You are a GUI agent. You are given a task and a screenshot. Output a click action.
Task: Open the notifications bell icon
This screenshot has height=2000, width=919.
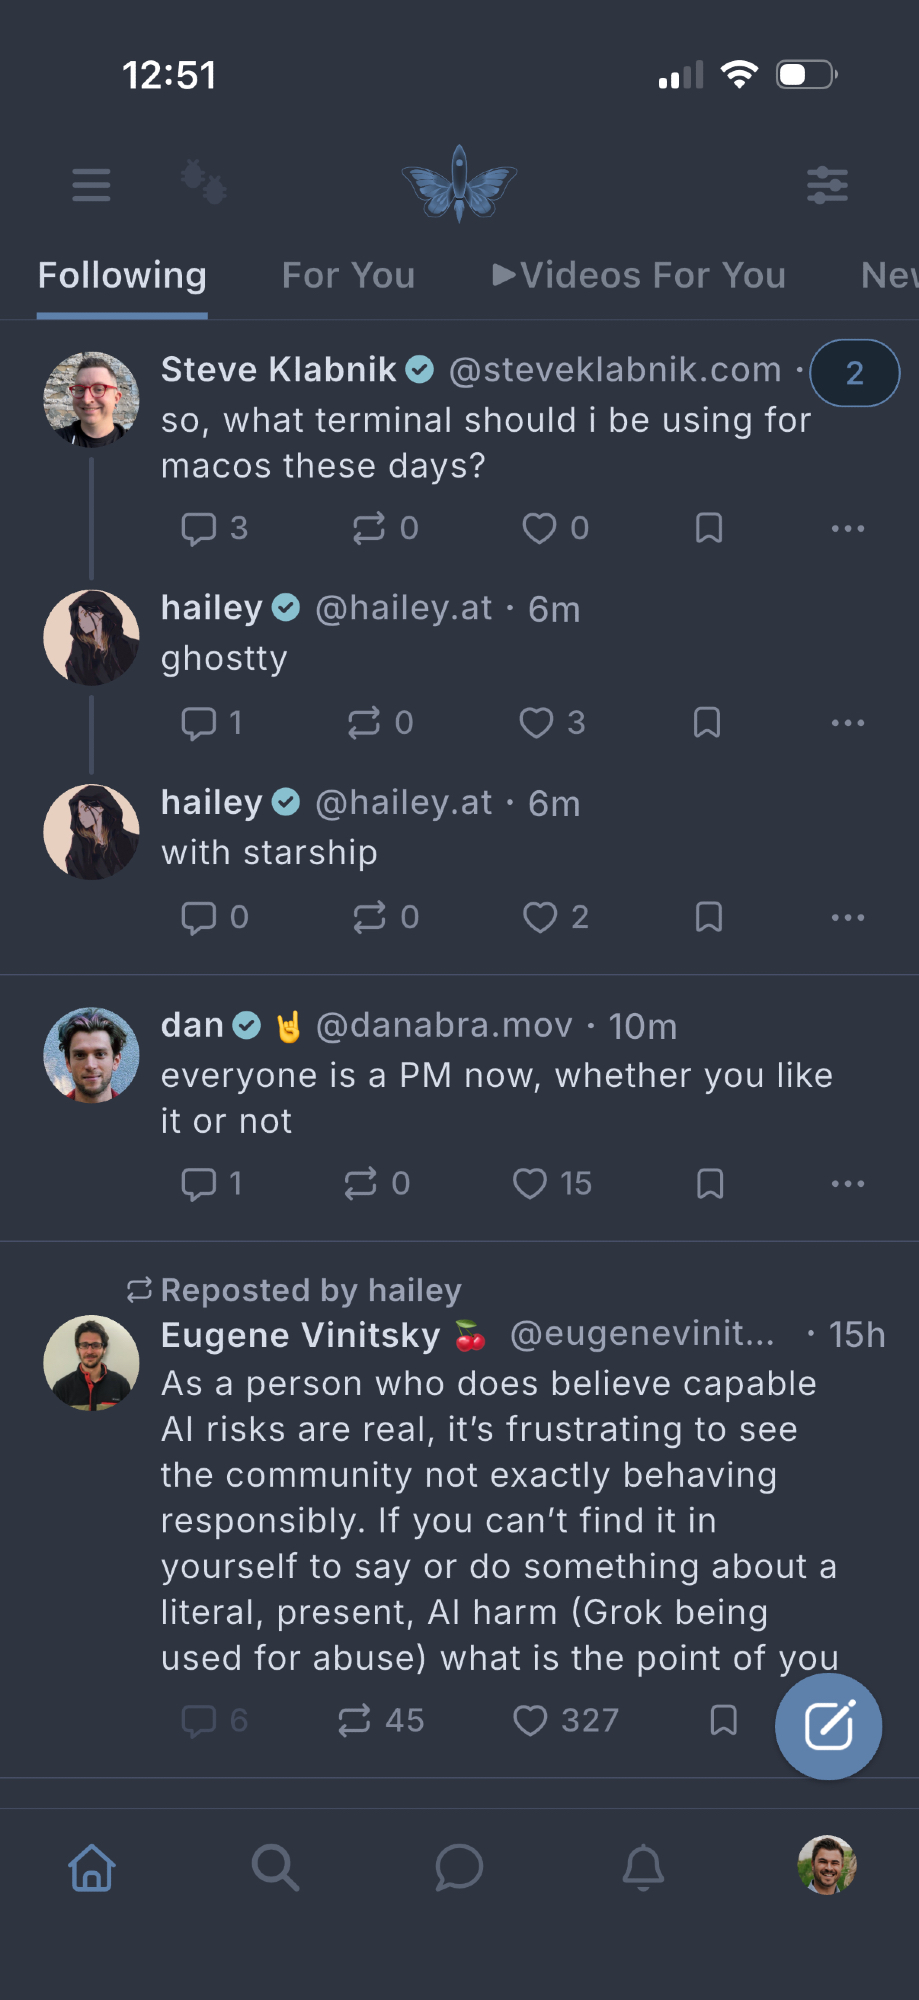643,1867
